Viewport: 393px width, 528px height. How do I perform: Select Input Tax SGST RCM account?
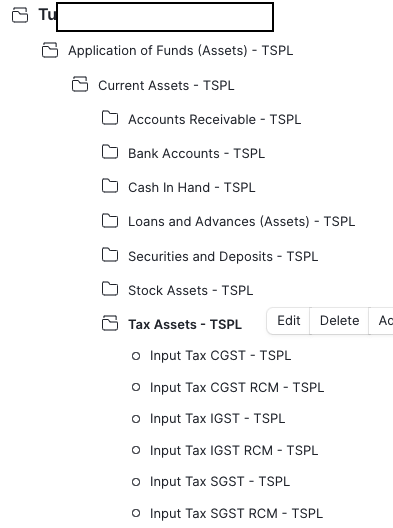coord(236,513)
